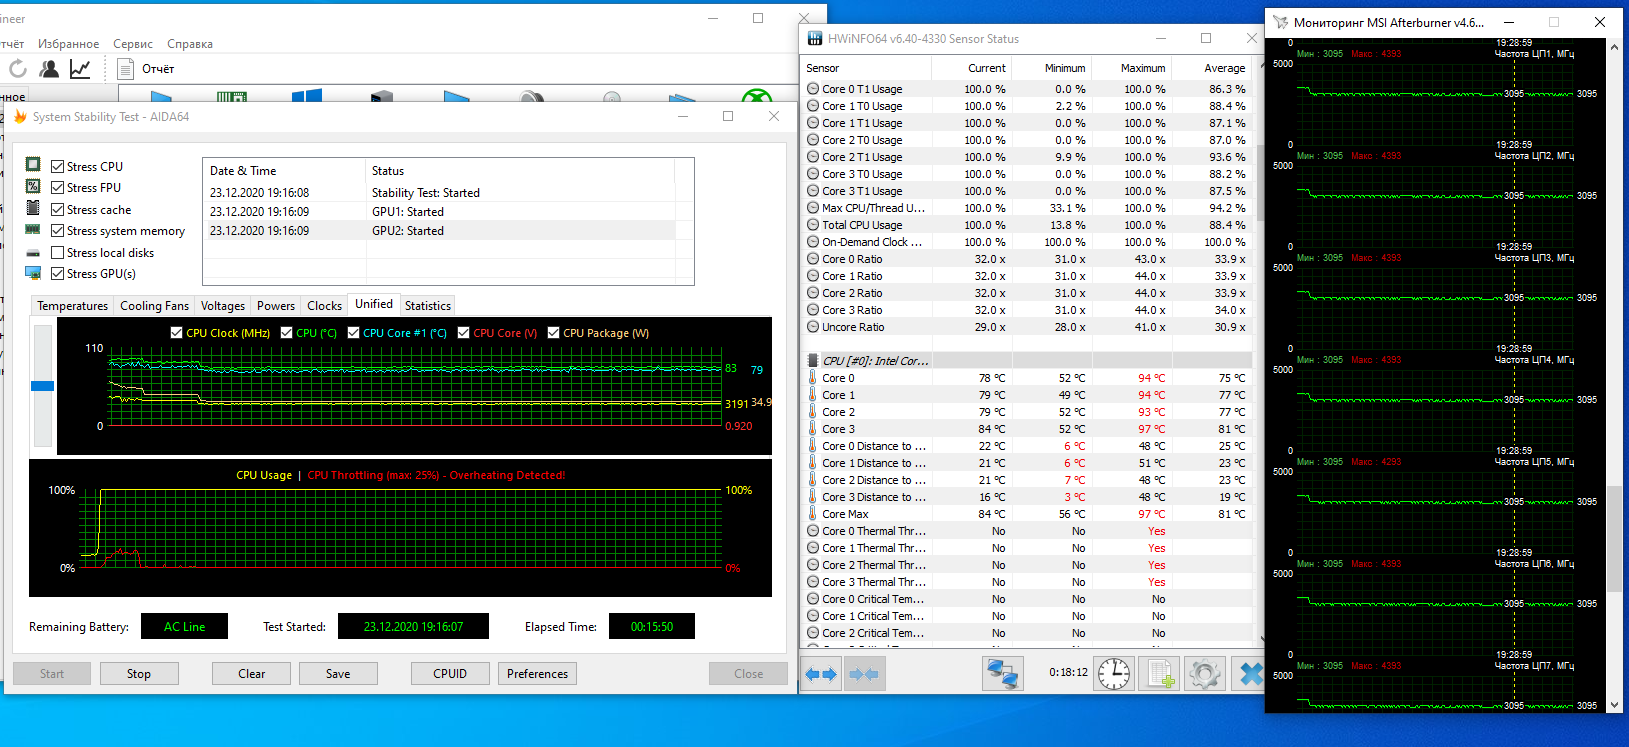The image size is (1629, 747).
Task: Click the monitor icon beside Stress GPU(s)
Action: (x=33, y=273)
